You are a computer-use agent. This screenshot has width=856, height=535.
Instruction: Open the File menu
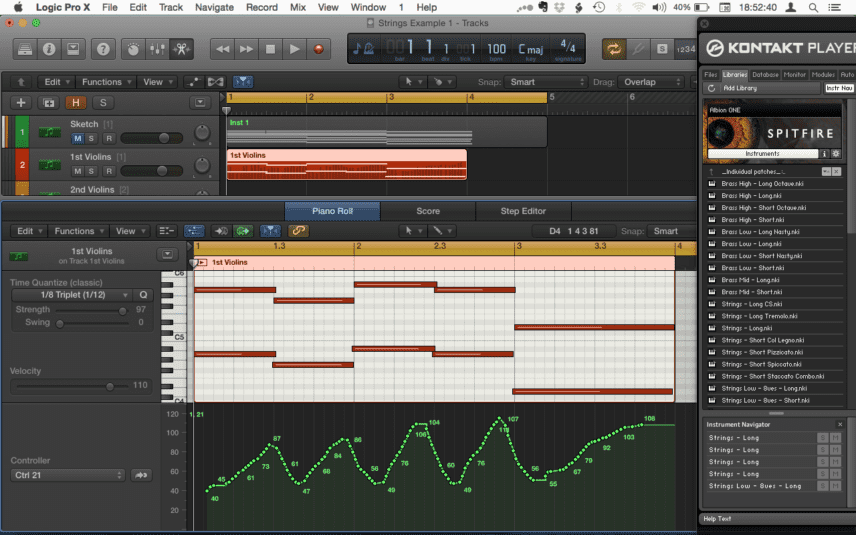(110, 7)
